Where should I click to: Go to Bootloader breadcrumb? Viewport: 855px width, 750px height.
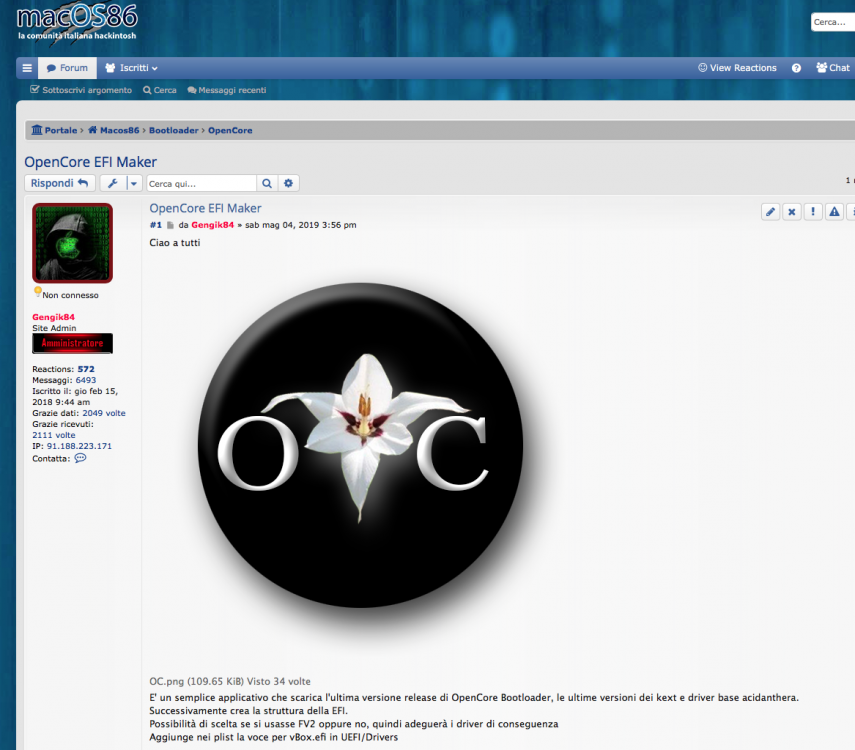(174, 130)
